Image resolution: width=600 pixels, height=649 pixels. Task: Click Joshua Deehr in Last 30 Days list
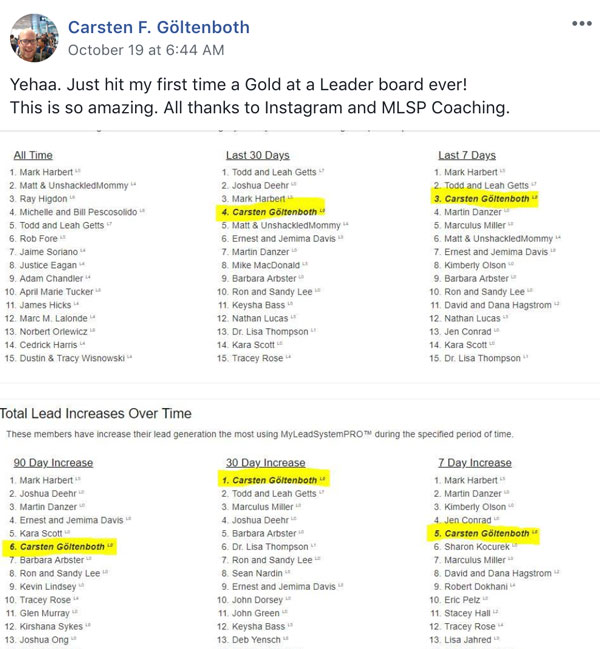(x=260, y=185)
